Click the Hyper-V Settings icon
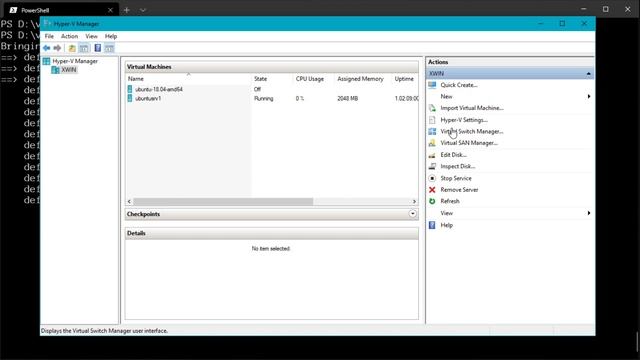Screen dimensions: 640x360 432,120
